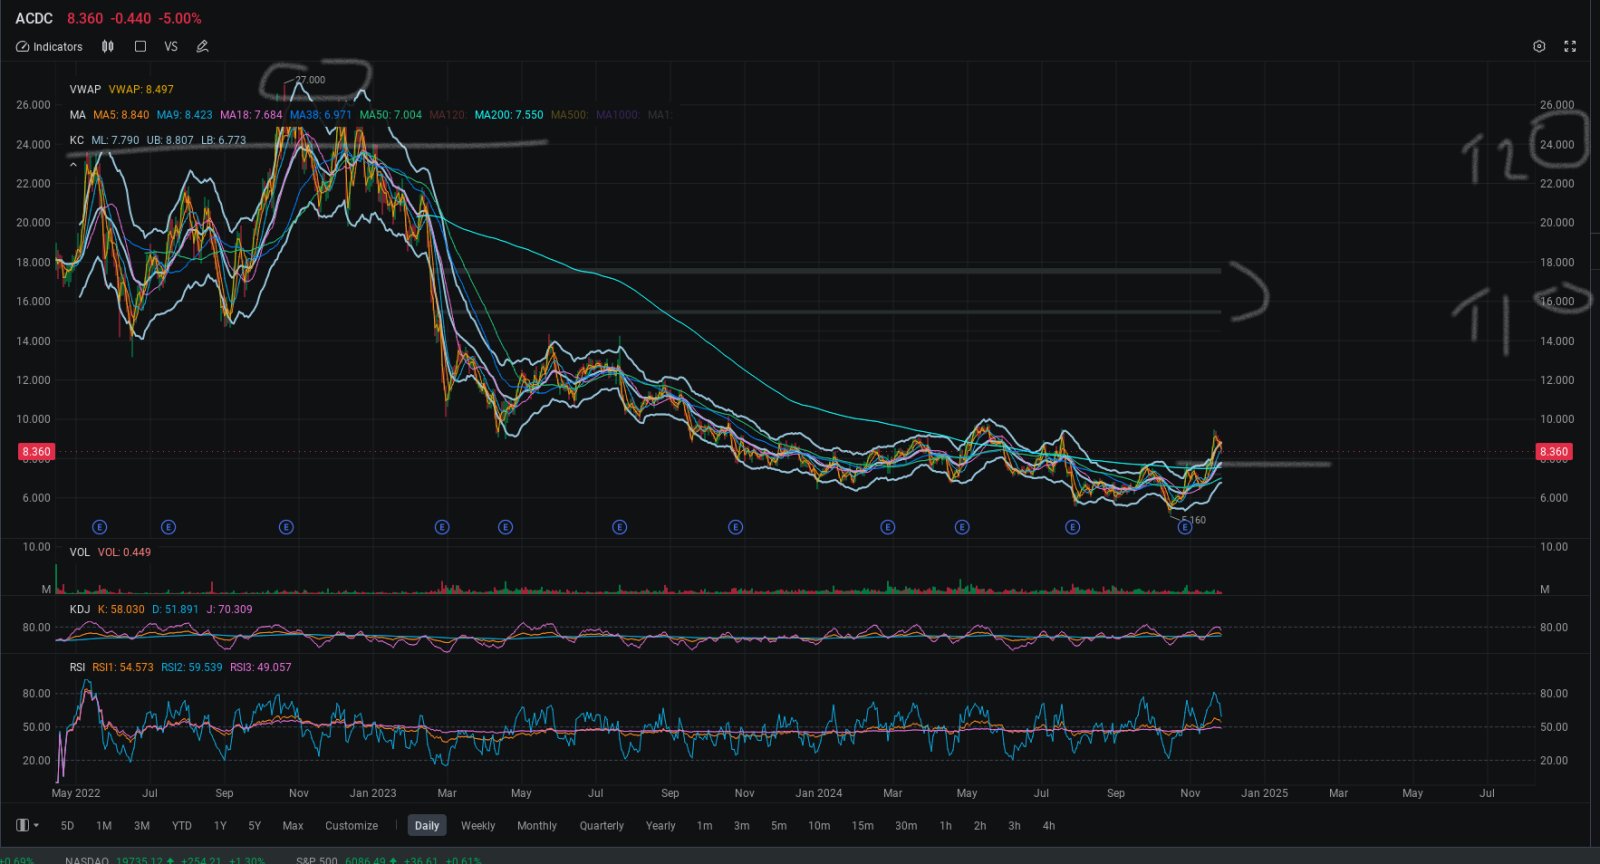
Task: Click the VOL indicator label
Action: tap(80, 552)
